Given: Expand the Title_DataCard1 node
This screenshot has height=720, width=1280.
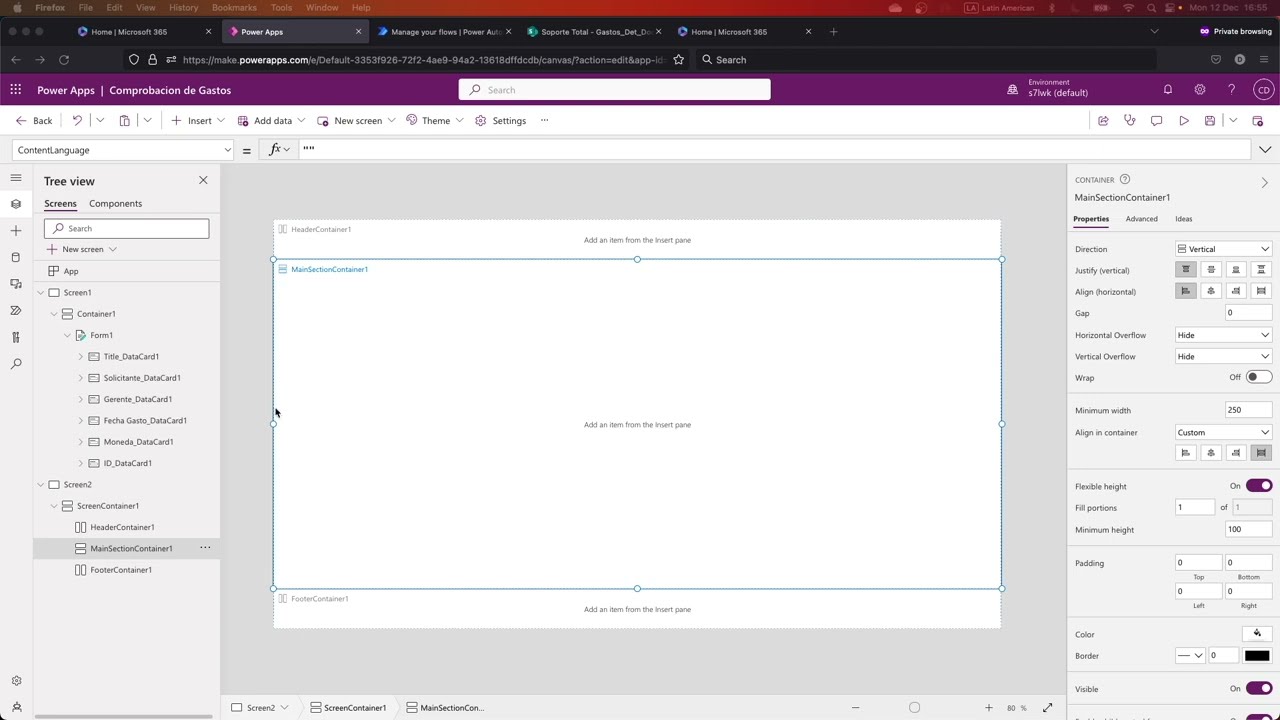Looking at the screenshot, I should pos(81,357).
